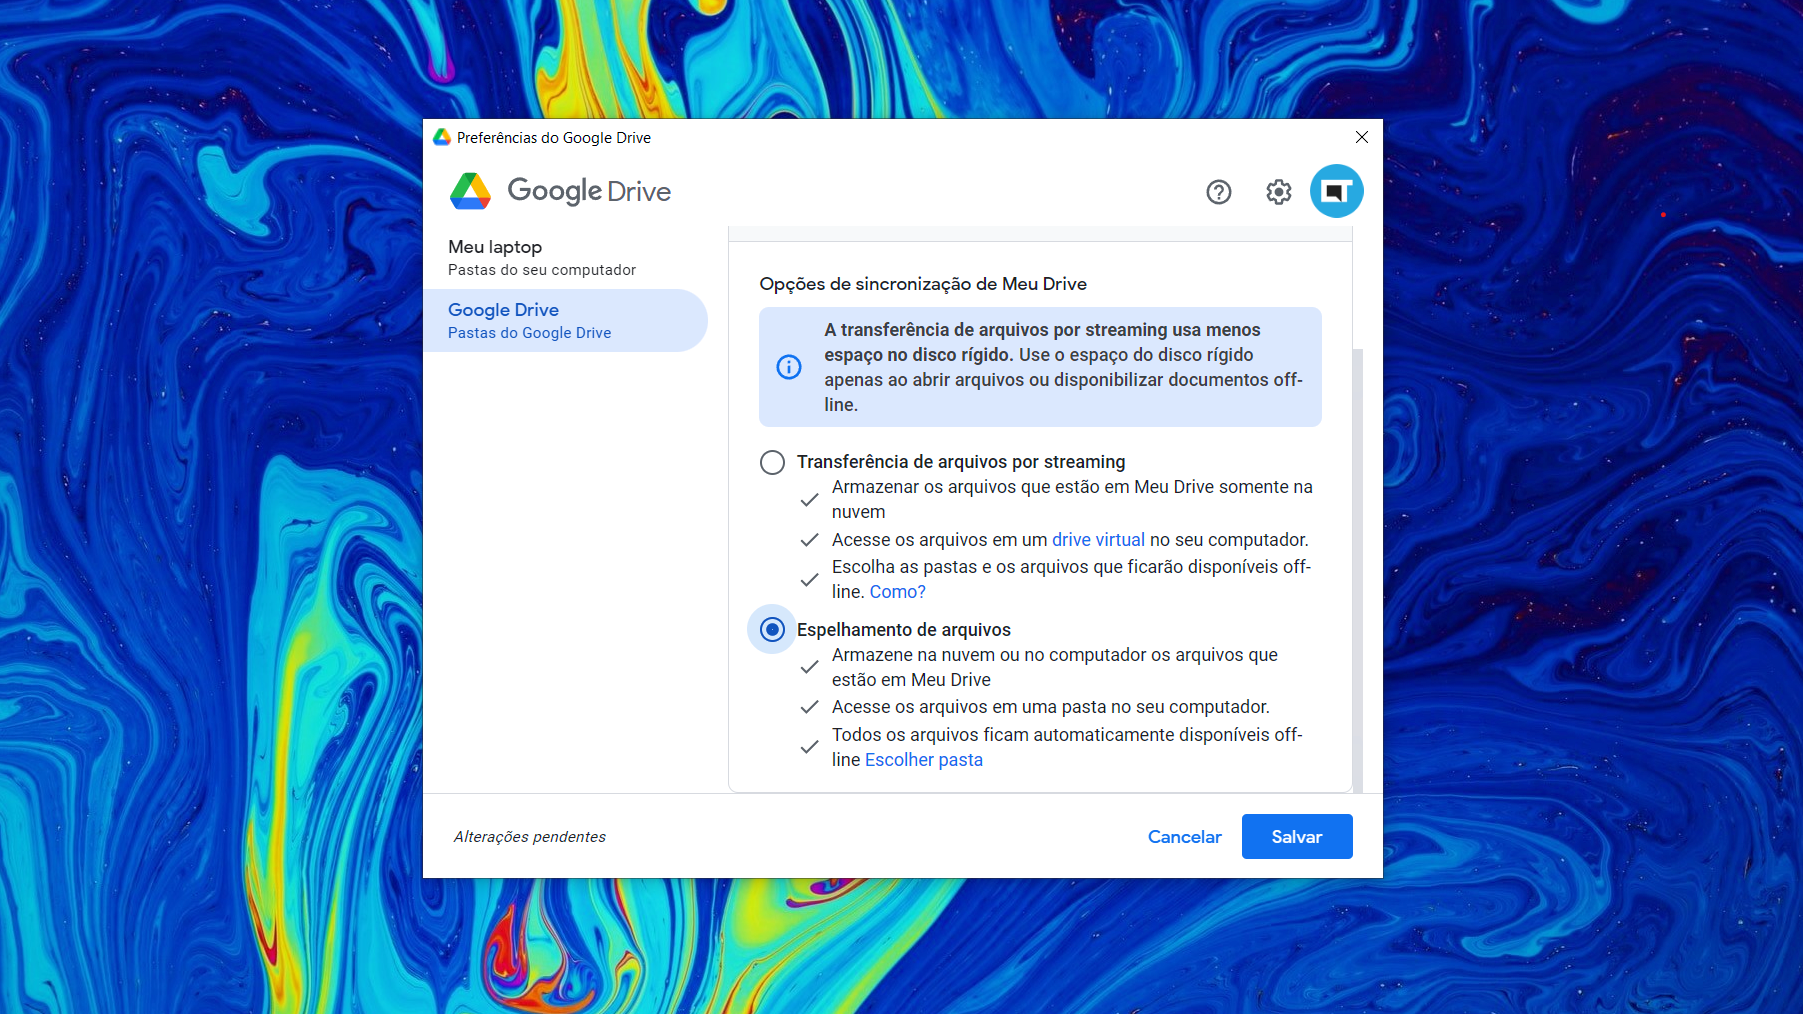Click 'Acesse os arquivos em uma pasta' line
This screenshot has width=1803, height=1014.
coord(1050,707)
